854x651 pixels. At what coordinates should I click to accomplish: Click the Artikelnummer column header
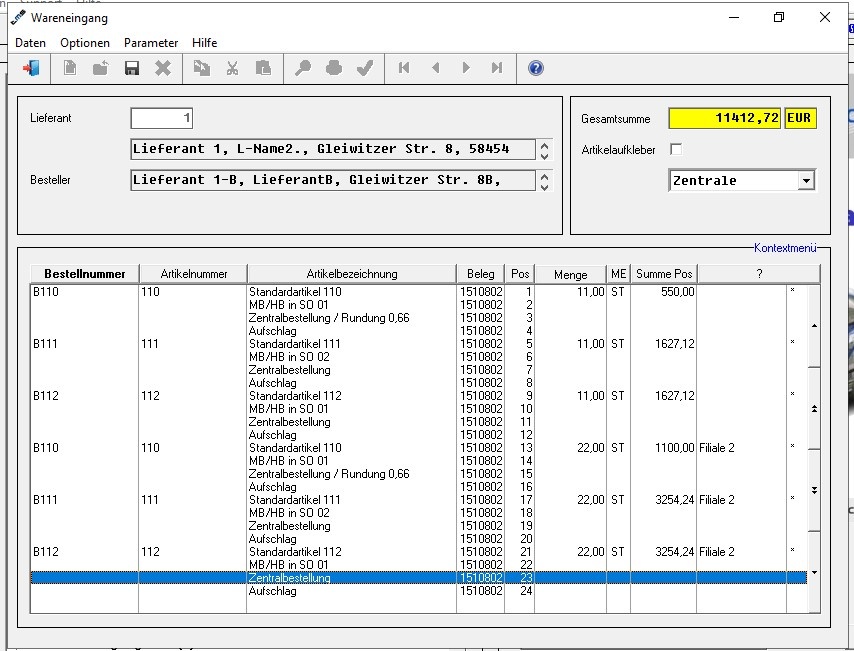[193, 274]
